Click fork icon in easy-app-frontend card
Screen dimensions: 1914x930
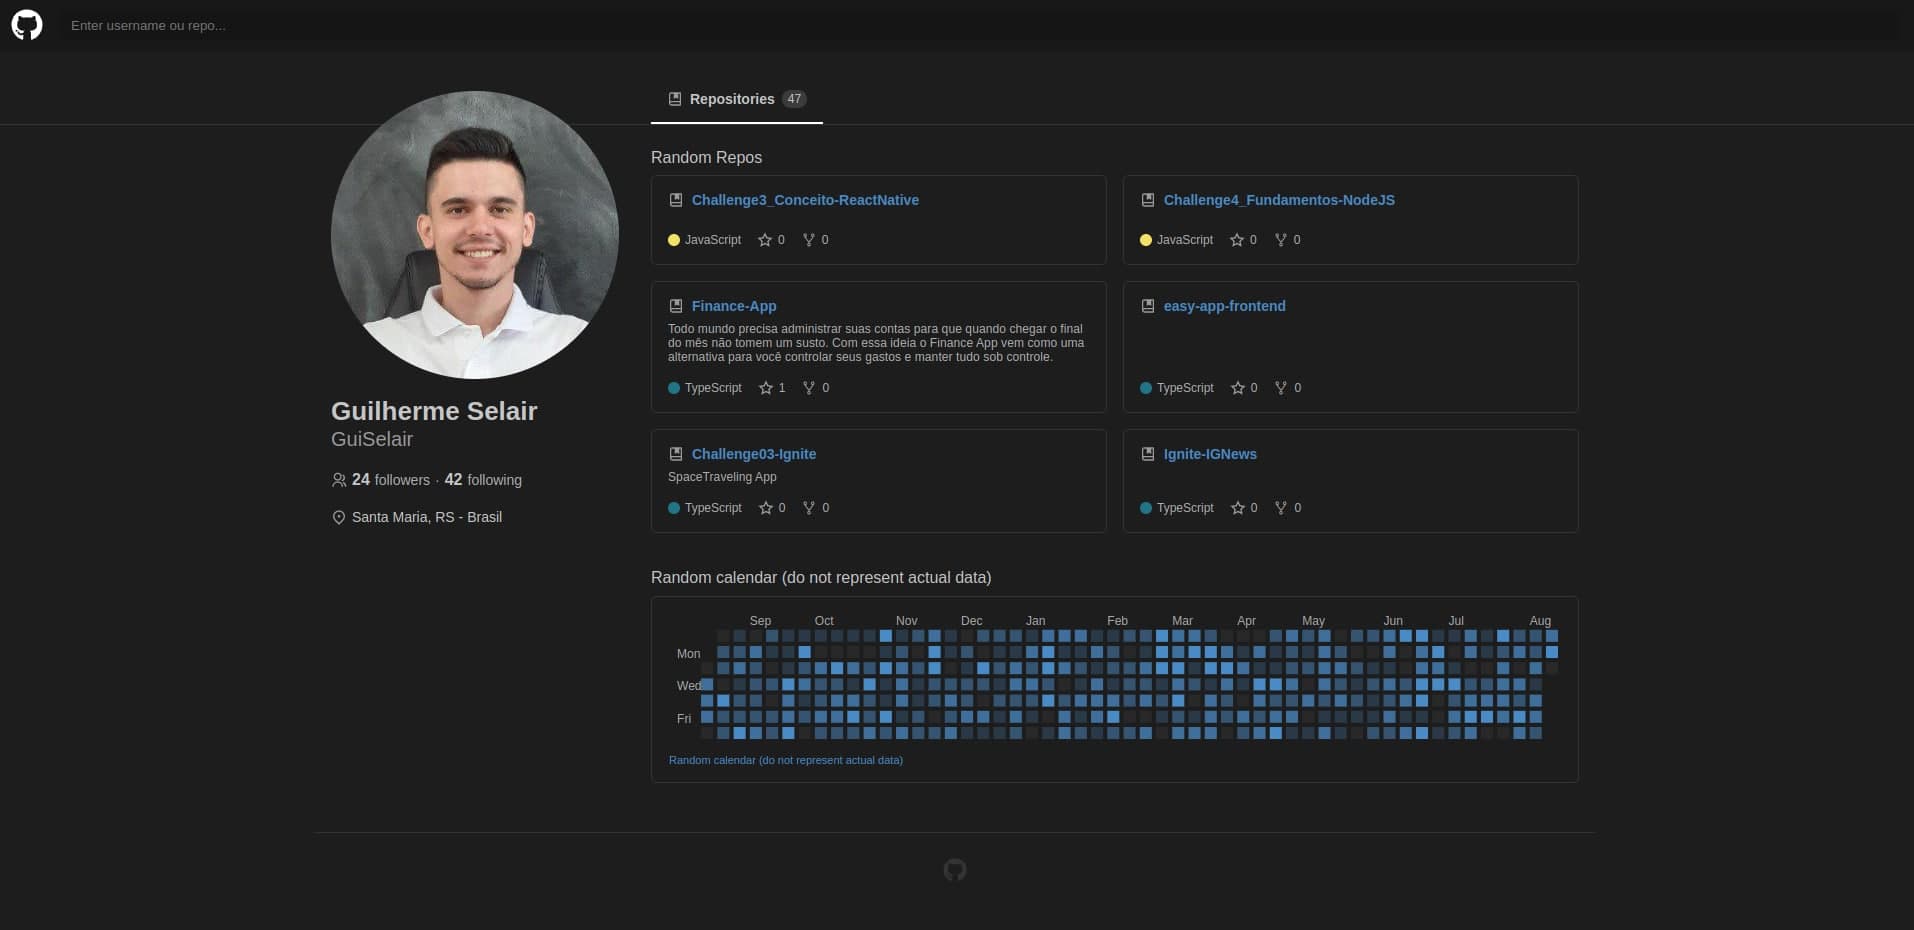pyautogui.click(x=1281, y=388)
